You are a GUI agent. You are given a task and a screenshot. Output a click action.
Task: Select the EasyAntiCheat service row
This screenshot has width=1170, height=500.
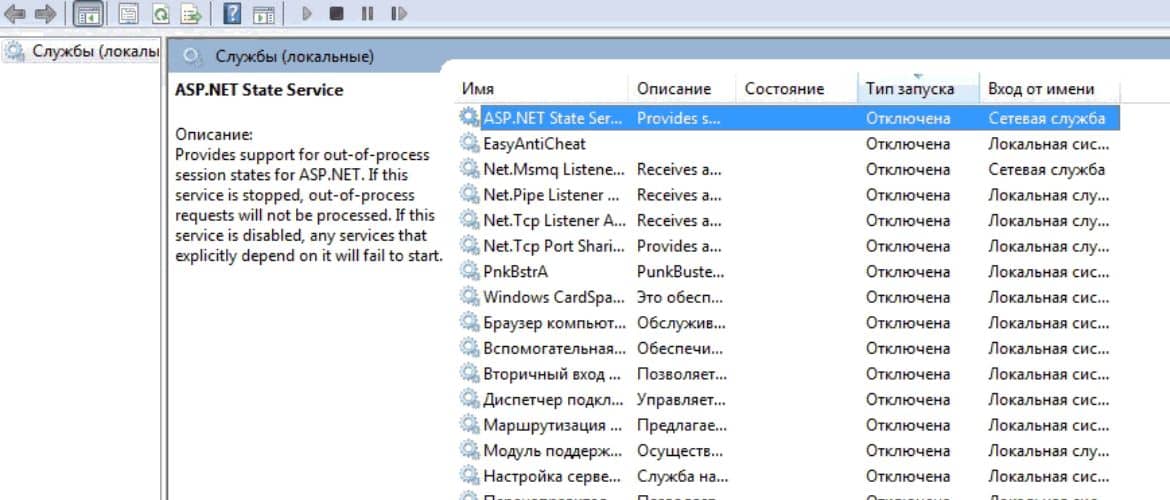click(x=534, y=144)
